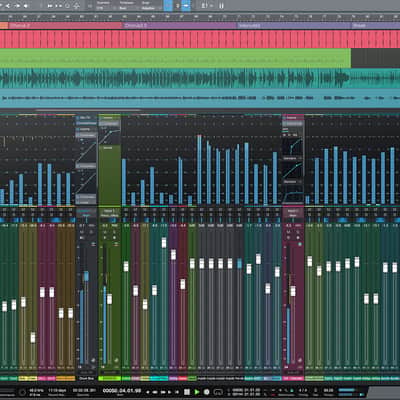Click the circular icon in the top toolbar

tap(67, 6)
